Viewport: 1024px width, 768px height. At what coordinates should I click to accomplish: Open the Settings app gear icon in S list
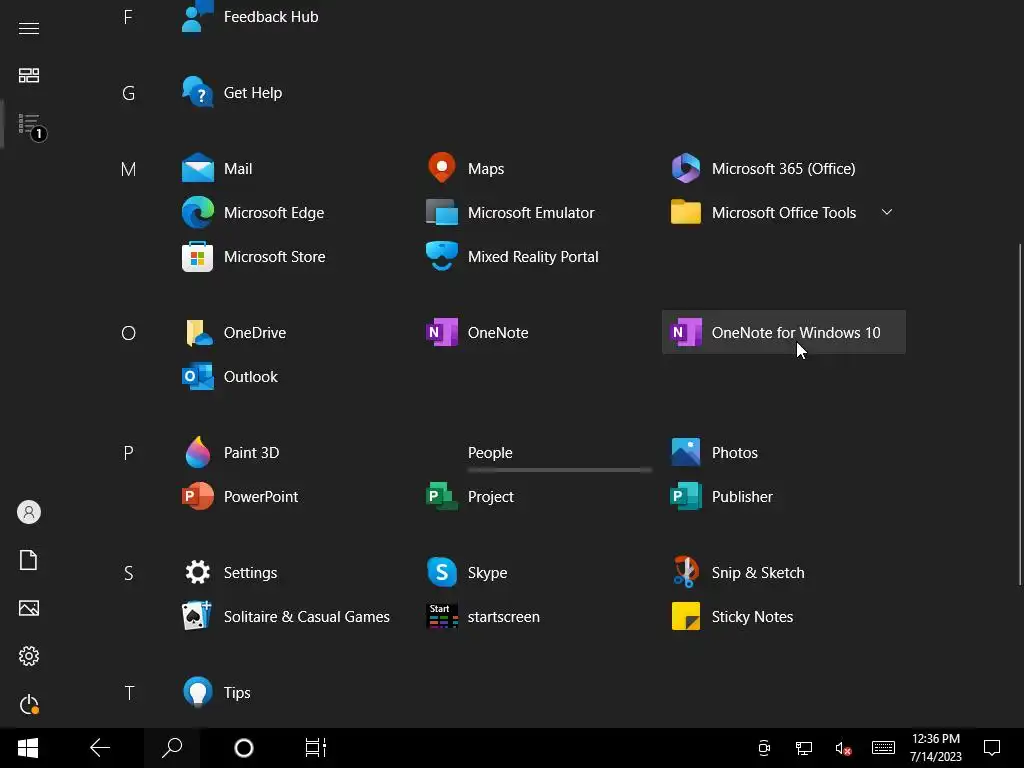pyautogui.click(x=197, y=572)
